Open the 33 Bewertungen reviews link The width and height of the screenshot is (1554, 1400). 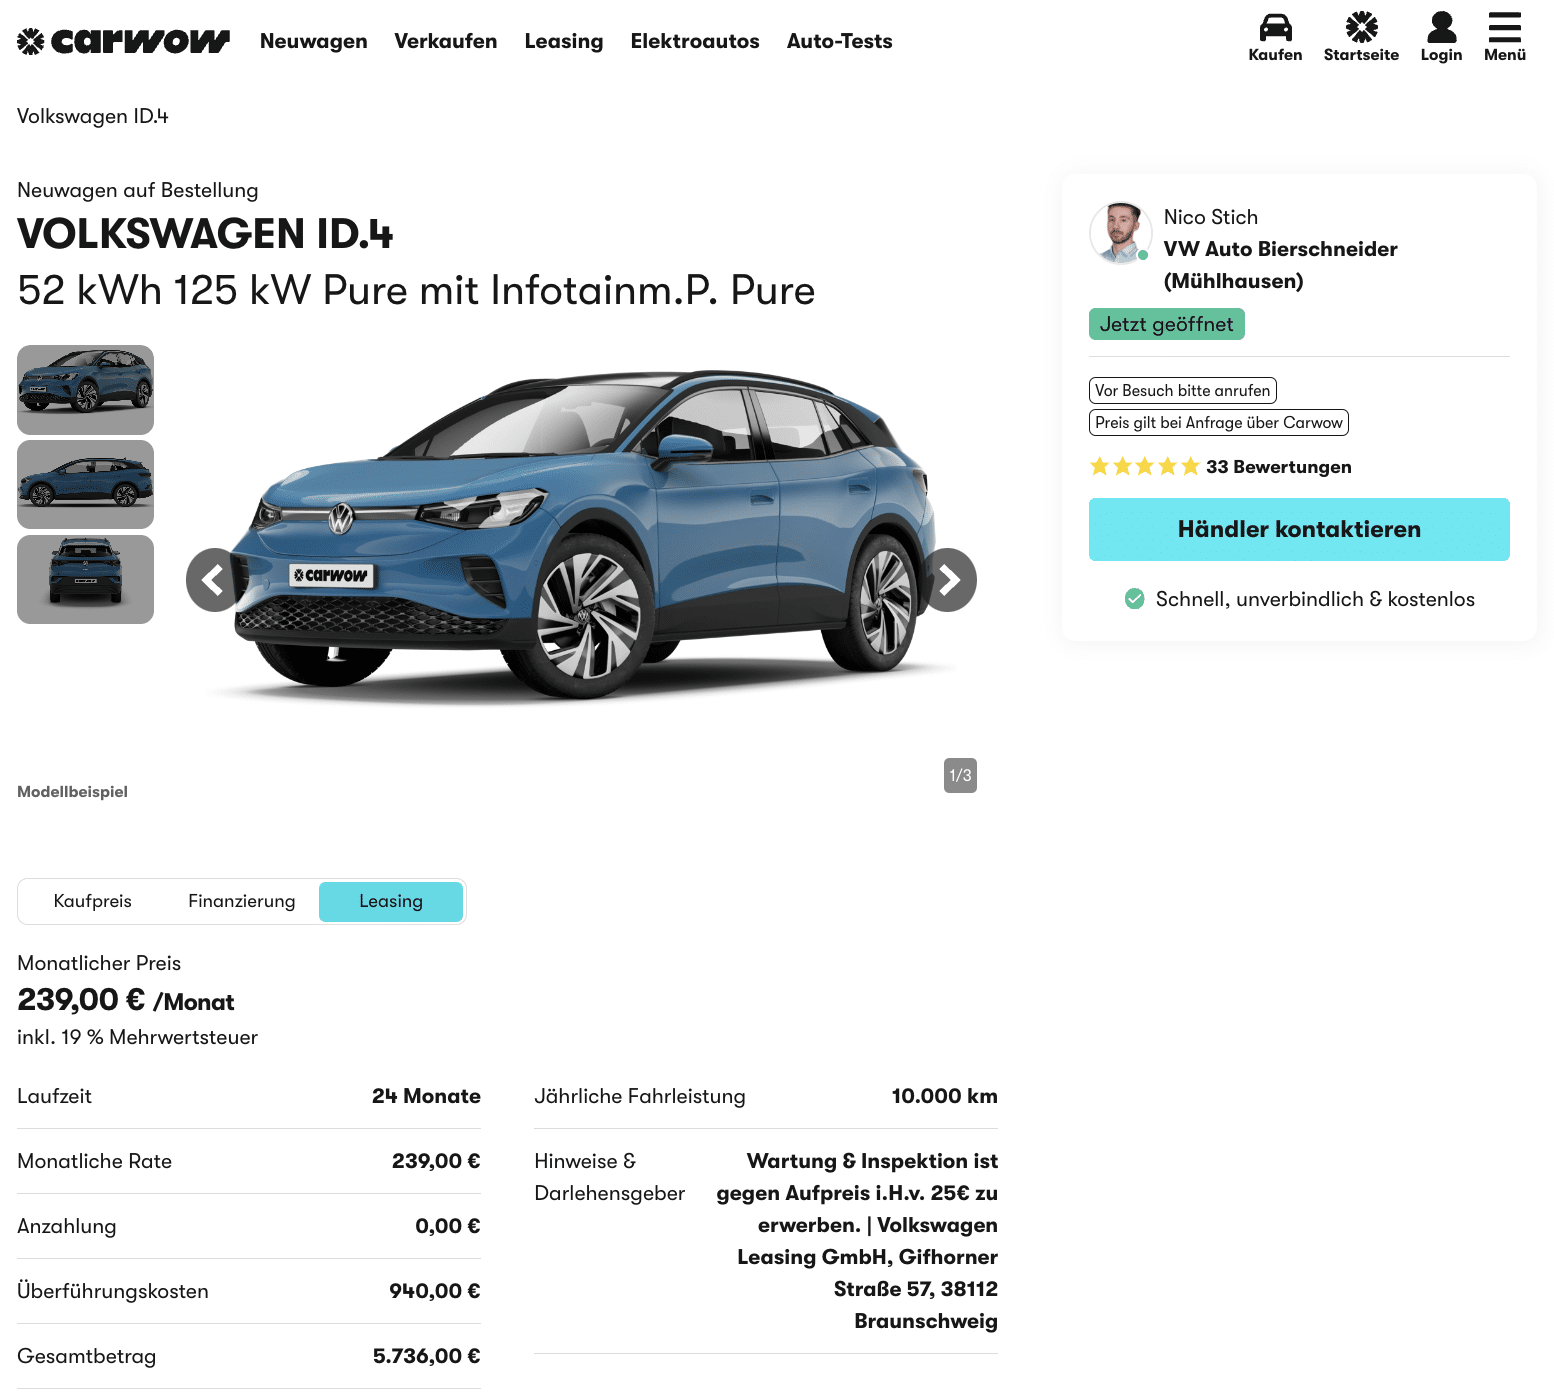click(x=1278, y=467)
